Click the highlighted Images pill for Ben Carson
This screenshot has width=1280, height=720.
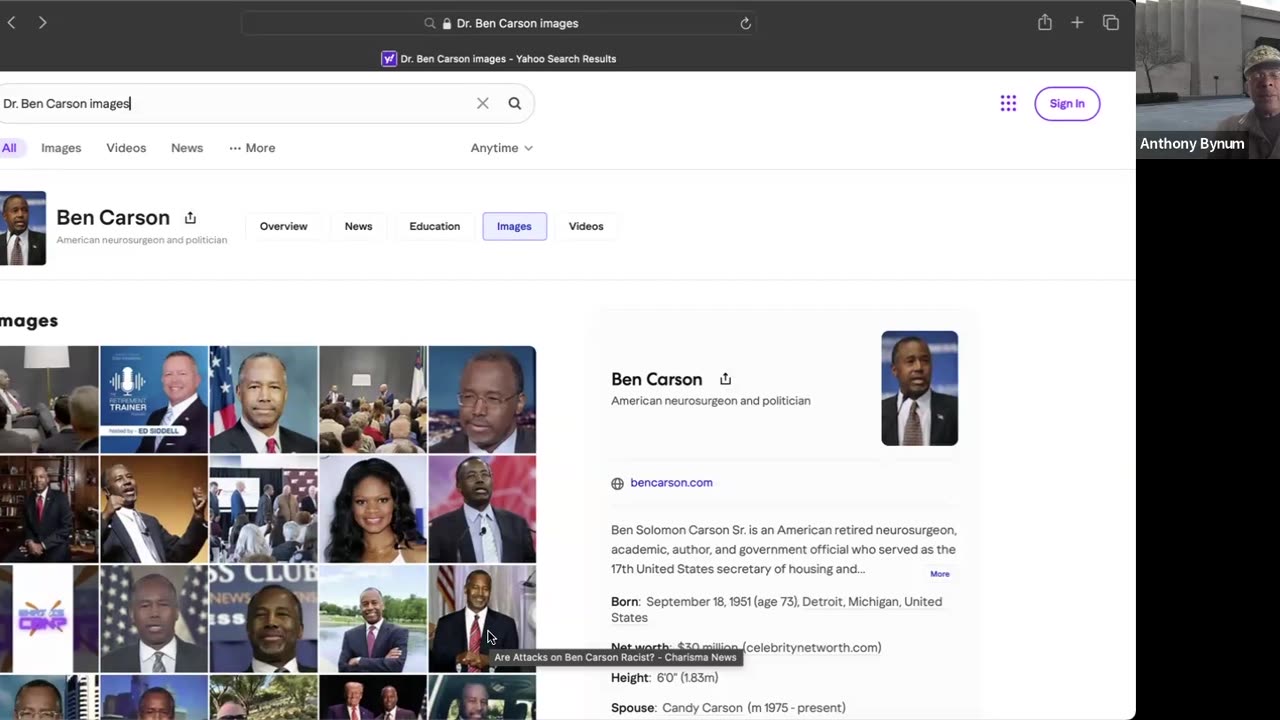tap(514, 226)
